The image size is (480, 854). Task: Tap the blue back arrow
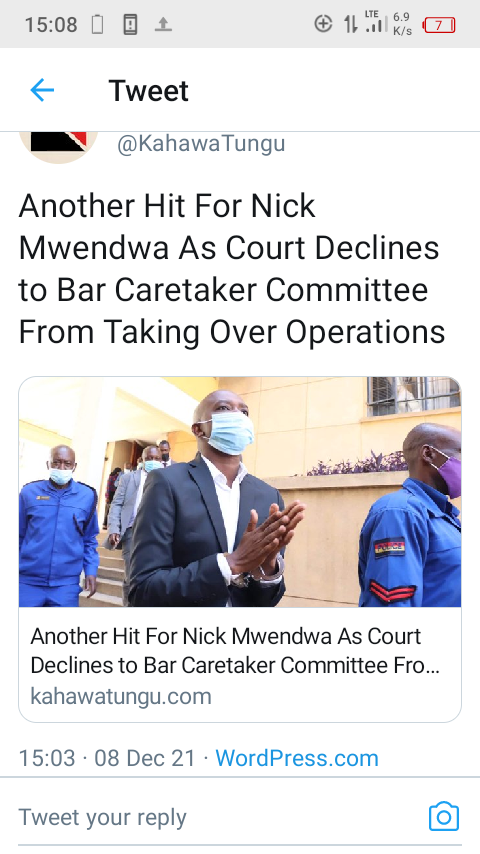42,90
